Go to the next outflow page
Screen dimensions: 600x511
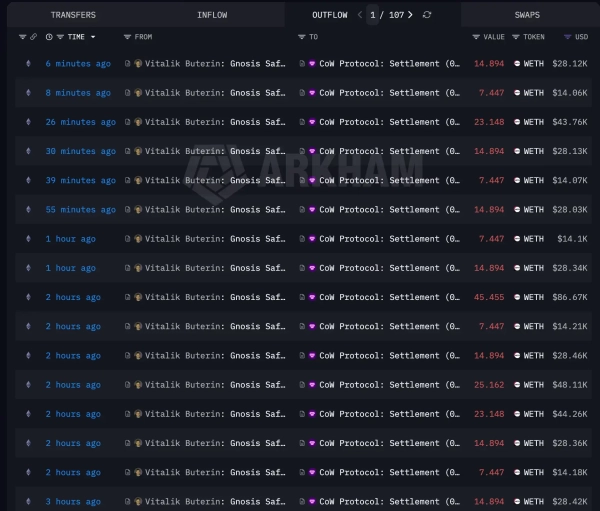(x=410, y=15)
